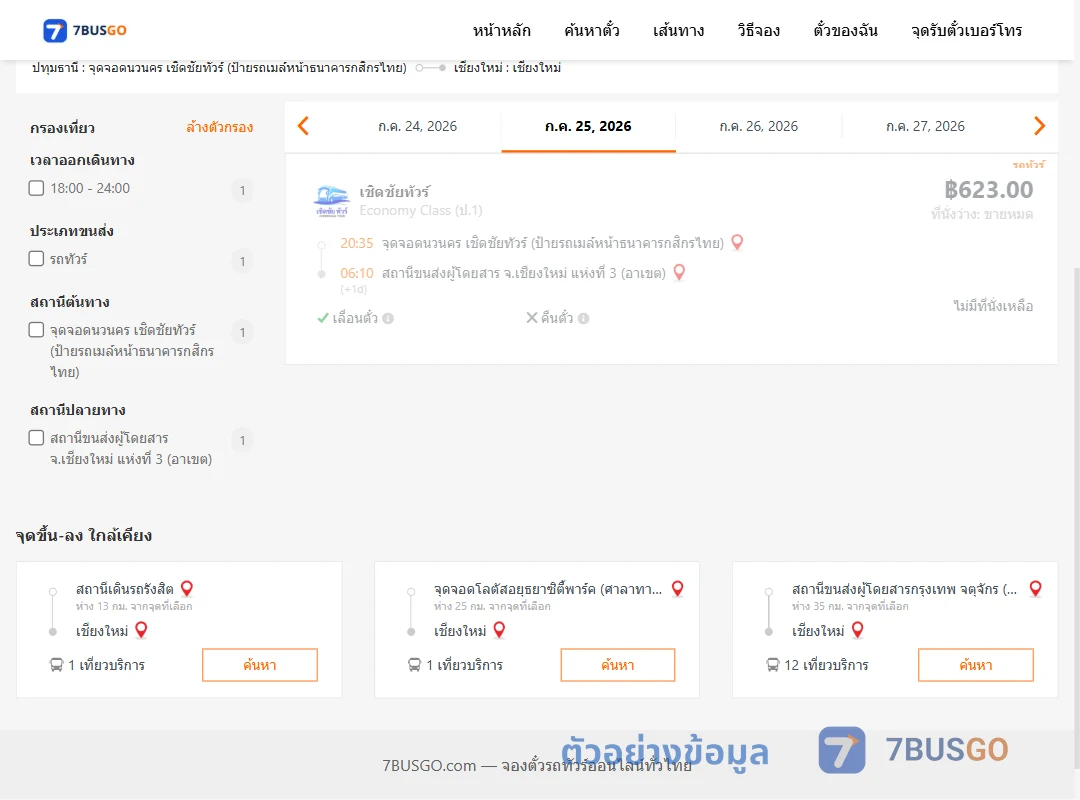The width and height of the screenshot is (1080, 800).
Task: Click the 7BUSGO logo in header
Action: coord(85,30)
